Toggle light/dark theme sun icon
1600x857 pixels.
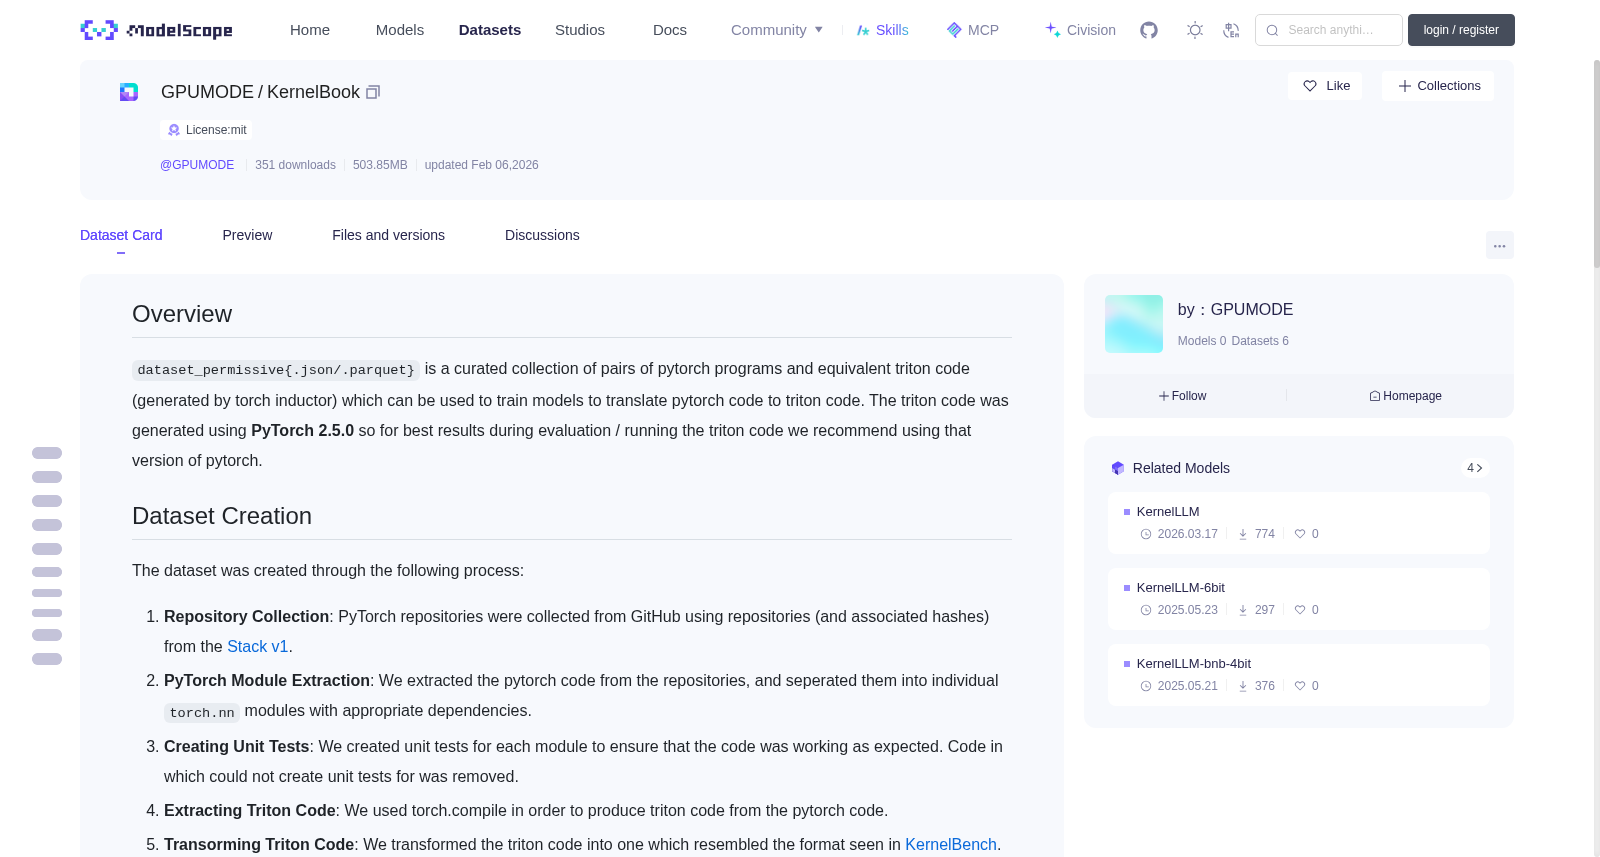point(1195,30)
